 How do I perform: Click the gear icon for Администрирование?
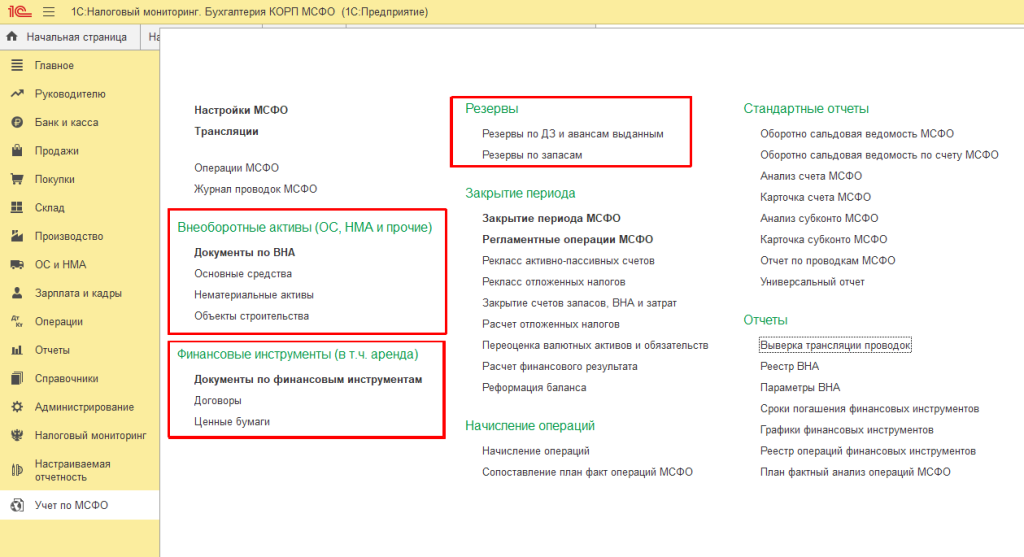(16, 407)
